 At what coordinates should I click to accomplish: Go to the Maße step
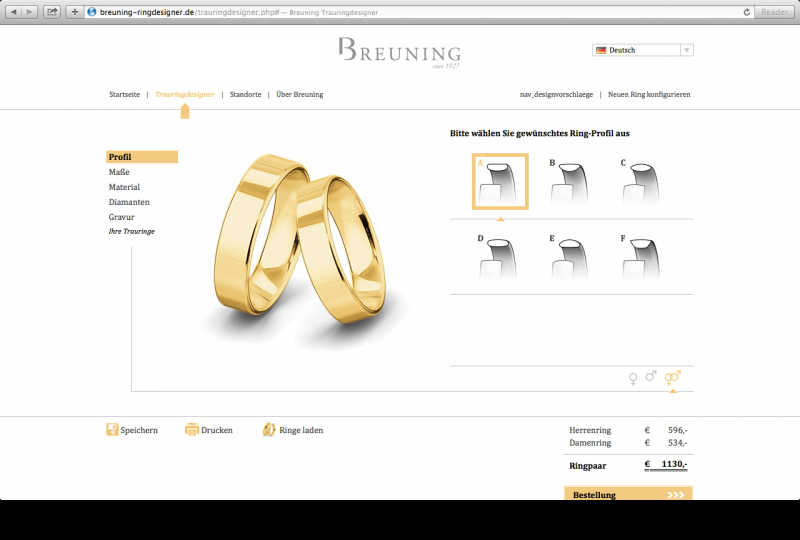point(119,172)
